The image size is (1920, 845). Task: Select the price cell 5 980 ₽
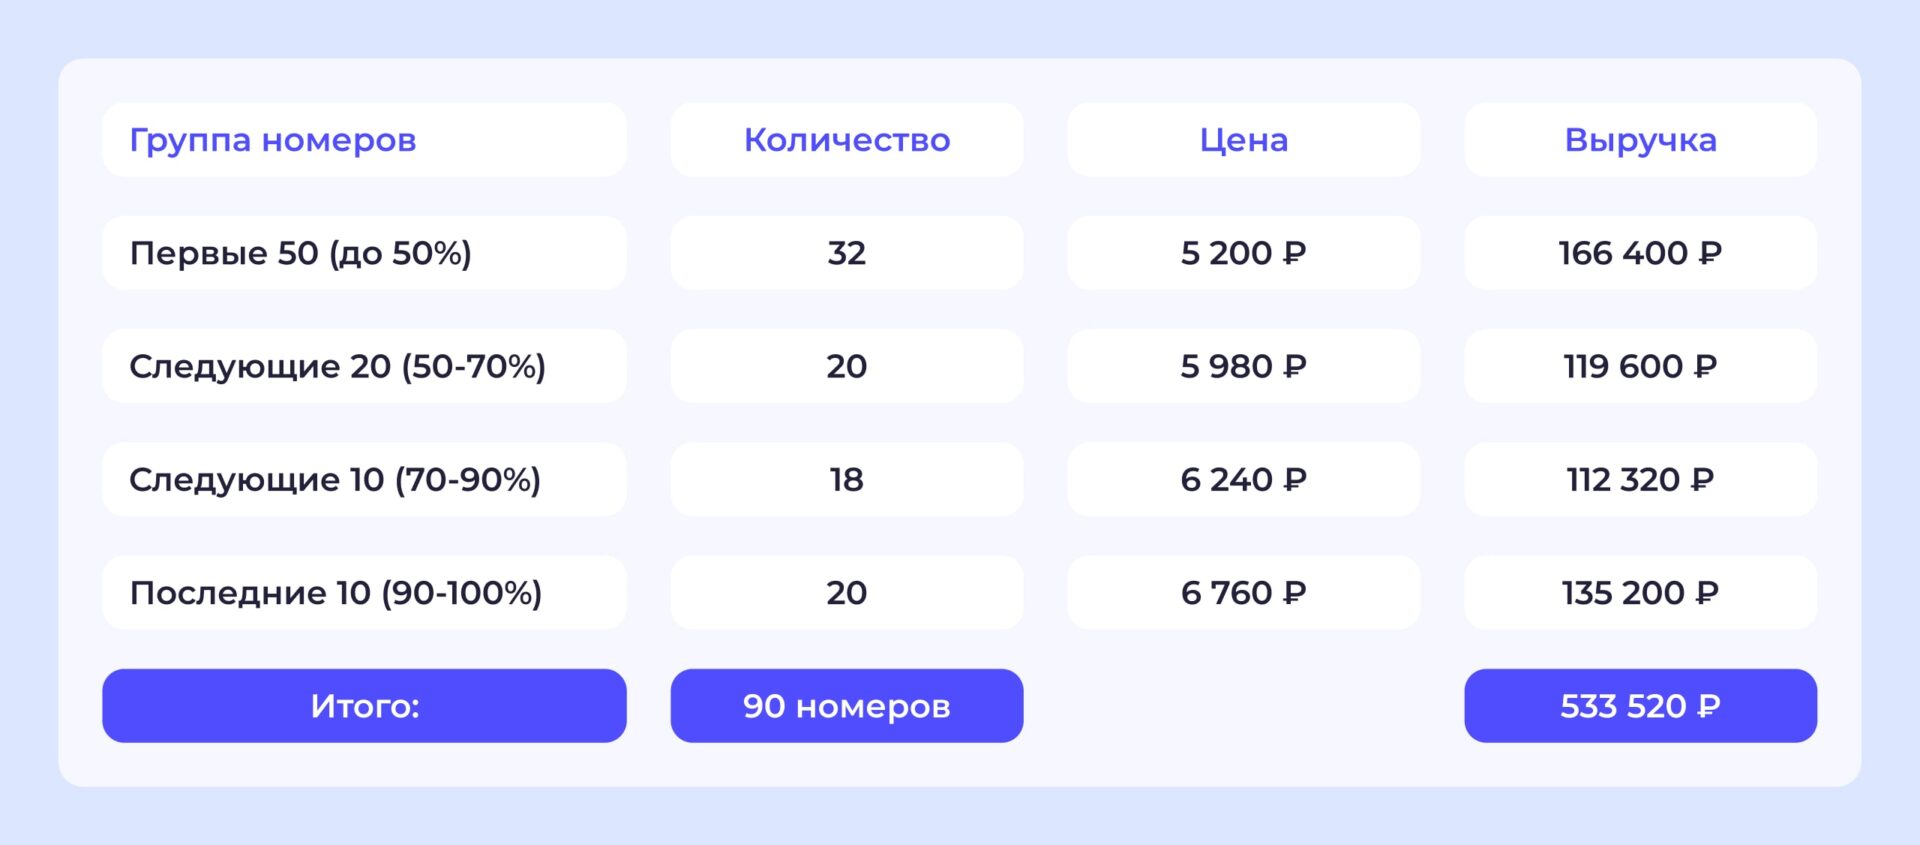pos(1243,366)
